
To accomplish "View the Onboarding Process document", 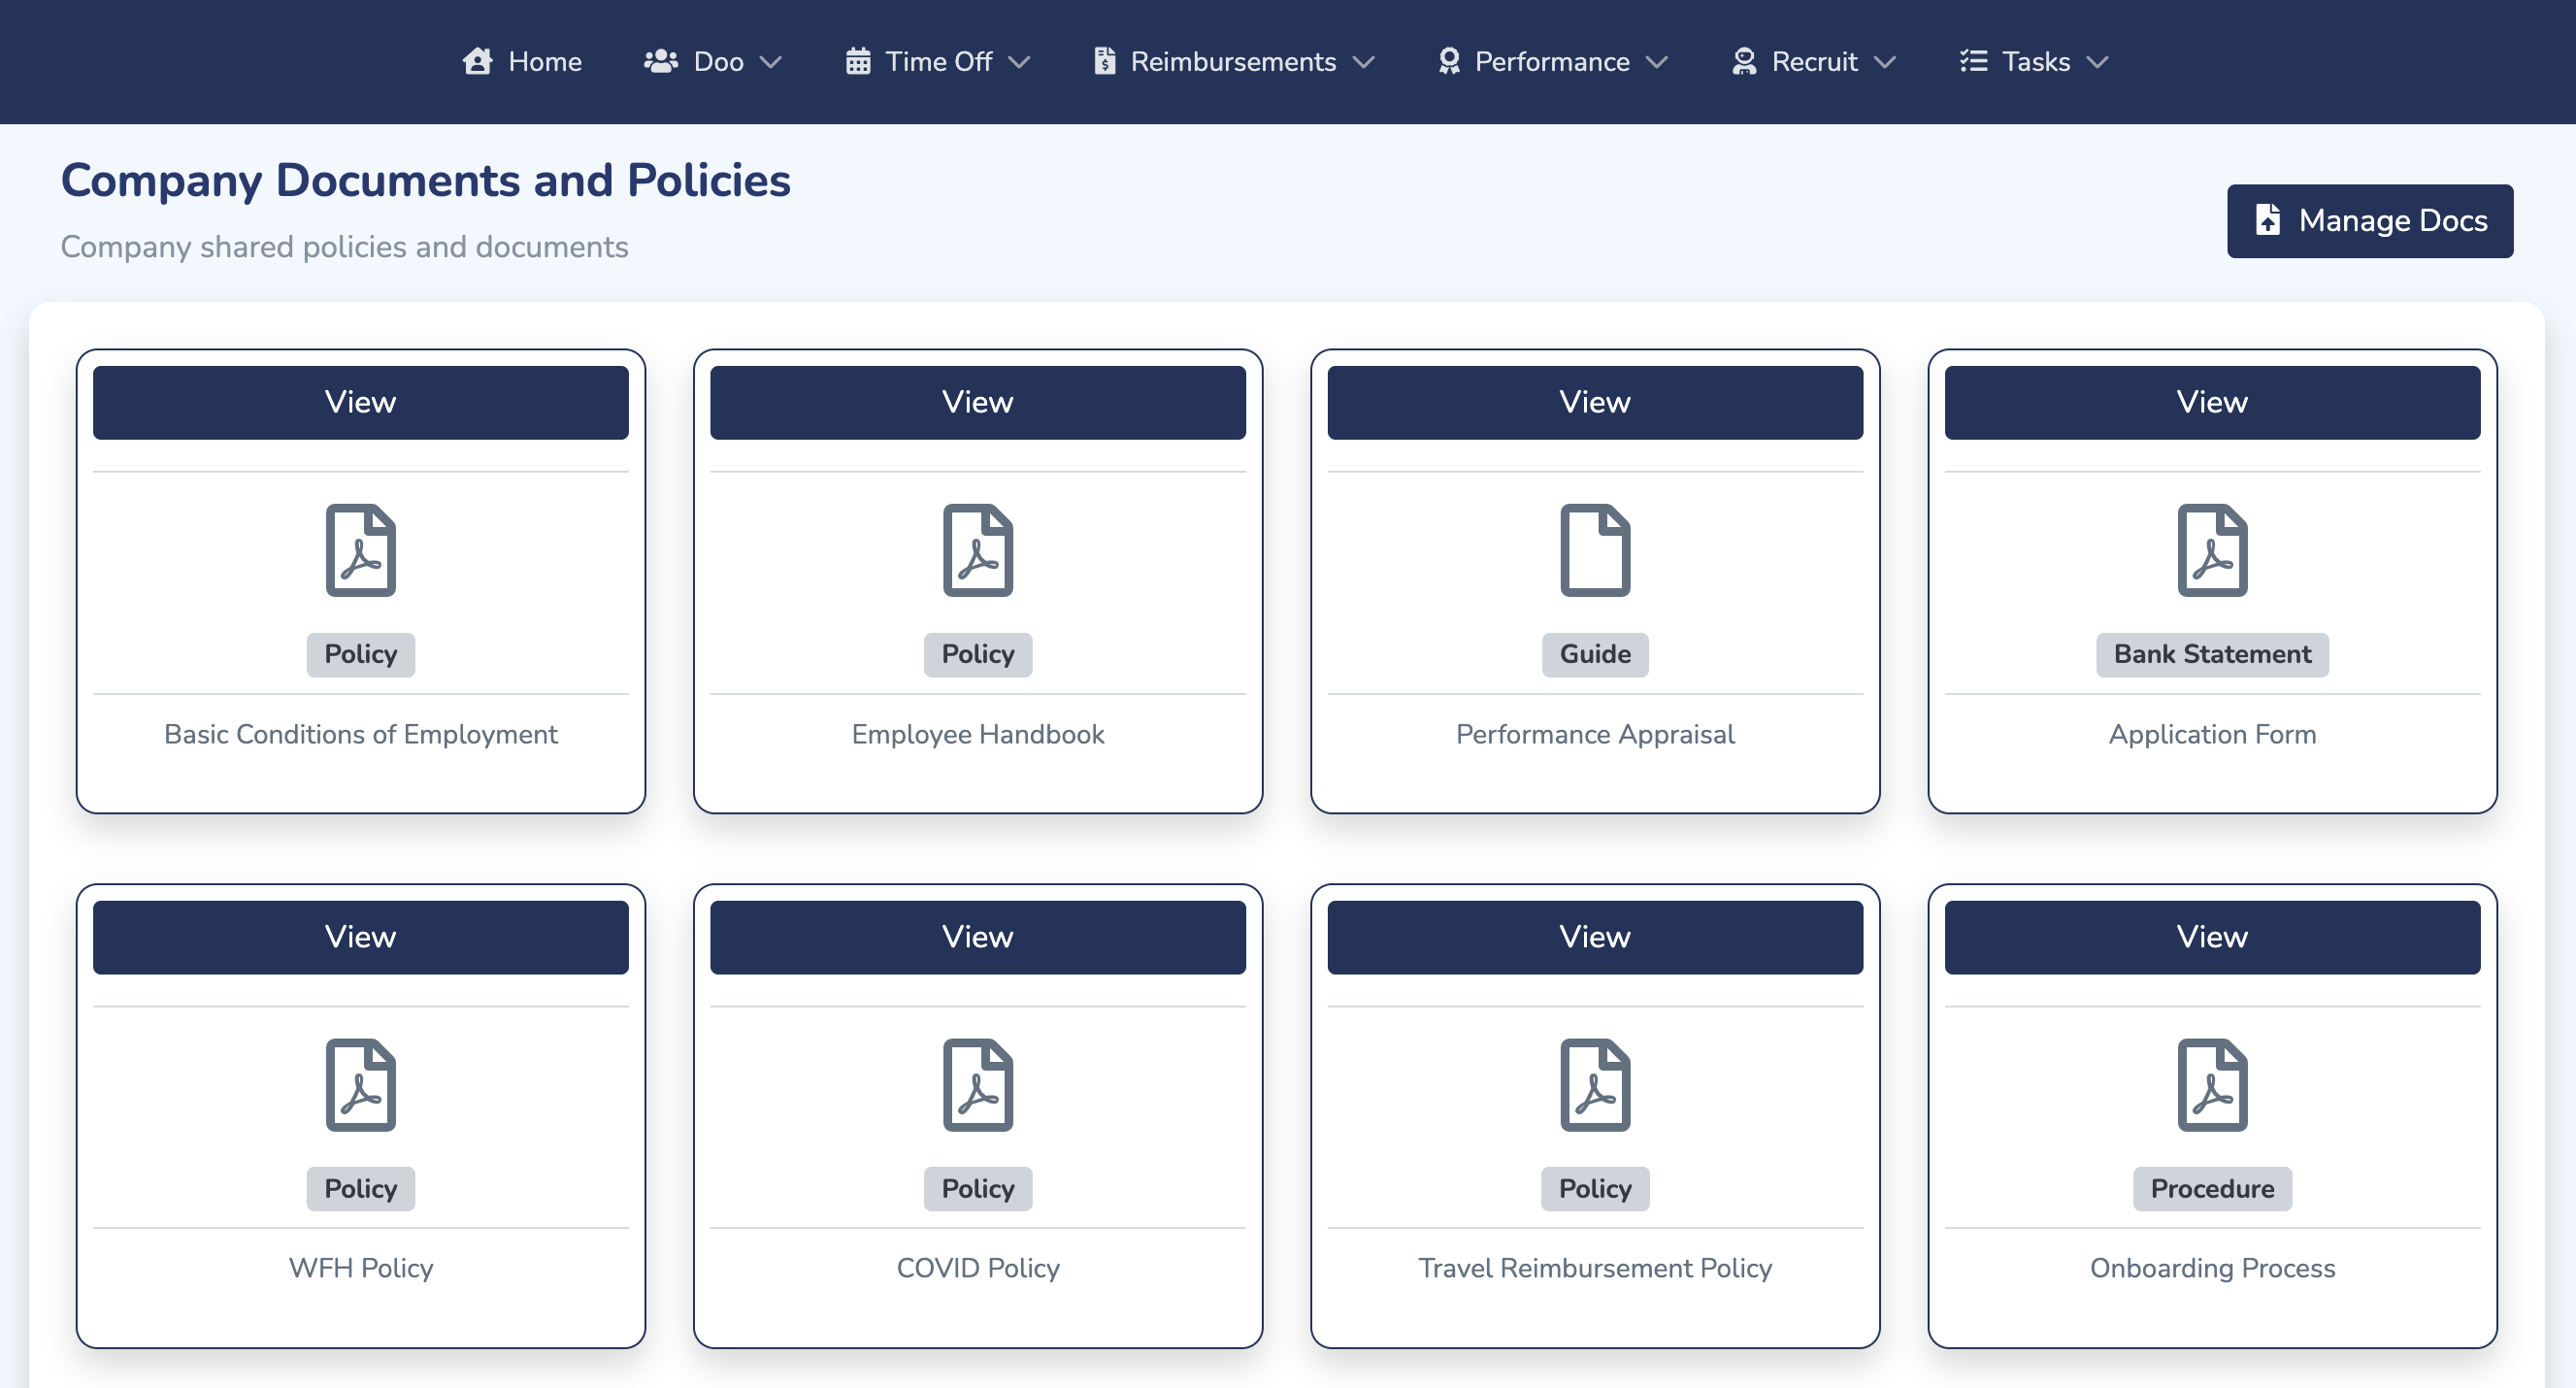I will click(x=2212, y=937).
